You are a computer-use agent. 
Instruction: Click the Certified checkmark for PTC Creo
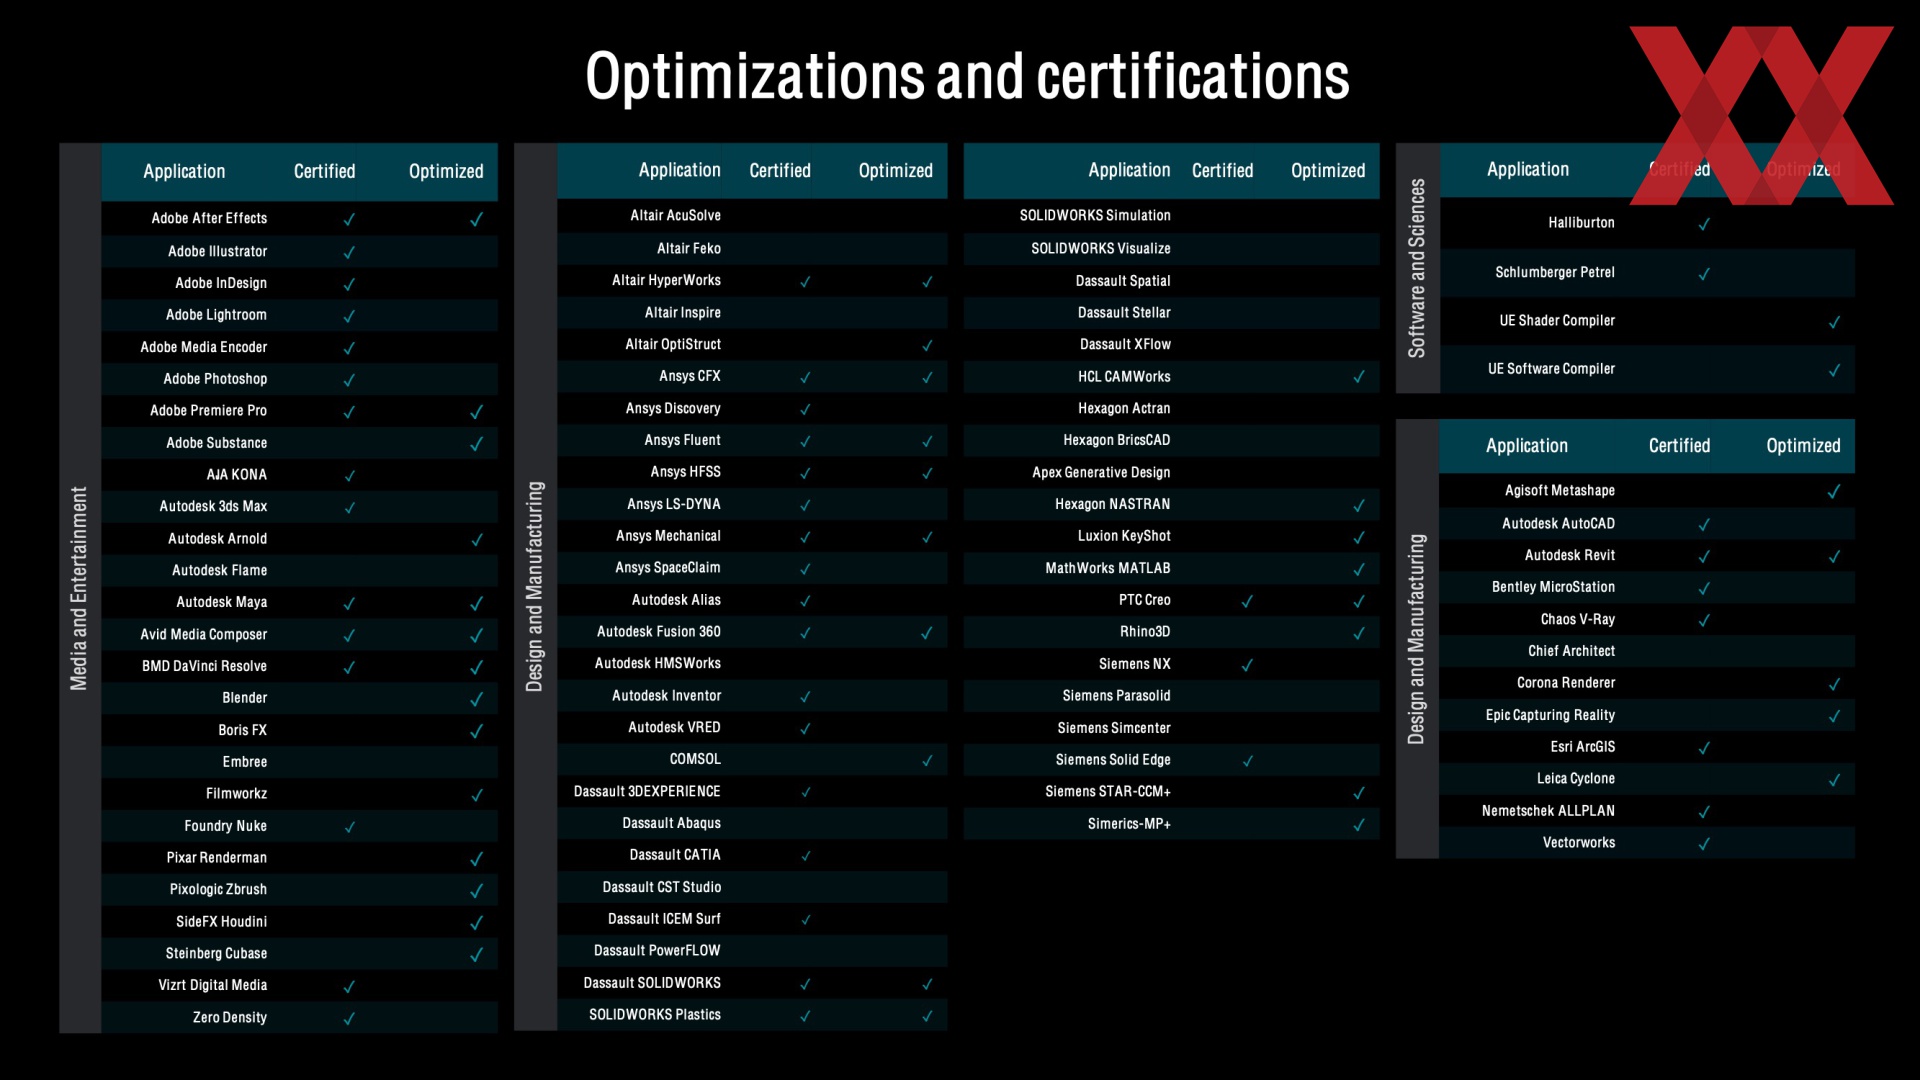(1247, 601)
